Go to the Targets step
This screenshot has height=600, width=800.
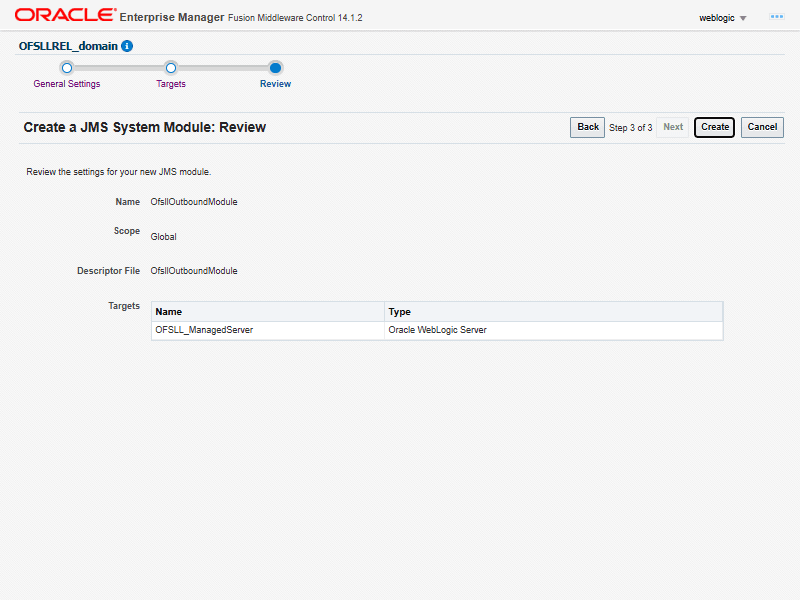pyautogui.click(x=171, y=84)
